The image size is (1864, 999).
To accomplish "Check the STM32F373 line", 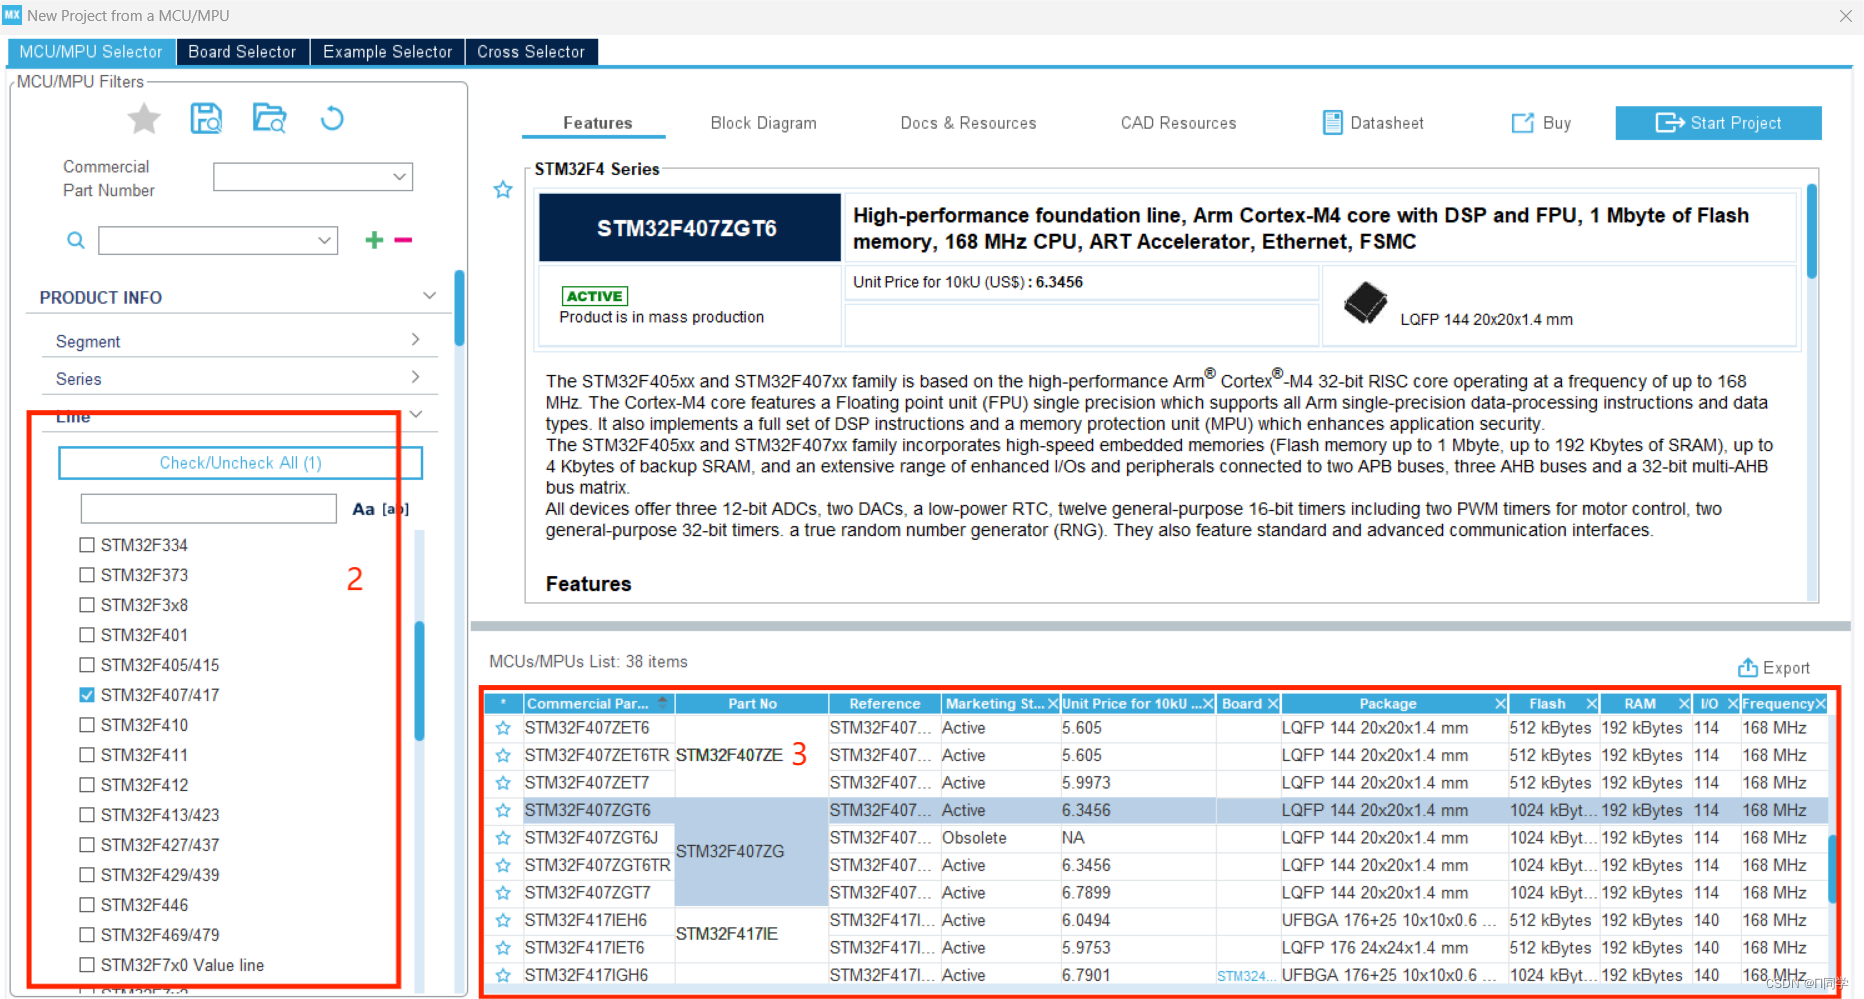I will tap(87, 575).
